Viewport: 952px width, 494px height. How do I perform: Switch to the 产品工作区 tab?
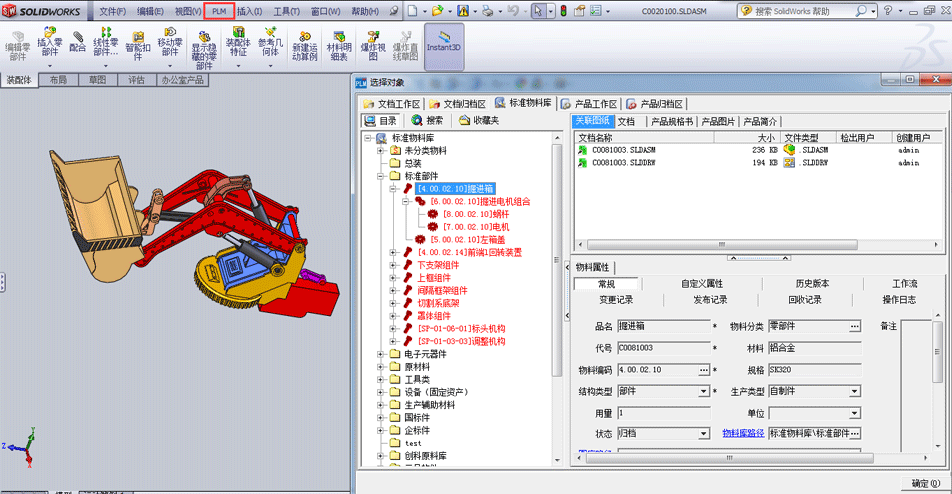pos(590,103)
